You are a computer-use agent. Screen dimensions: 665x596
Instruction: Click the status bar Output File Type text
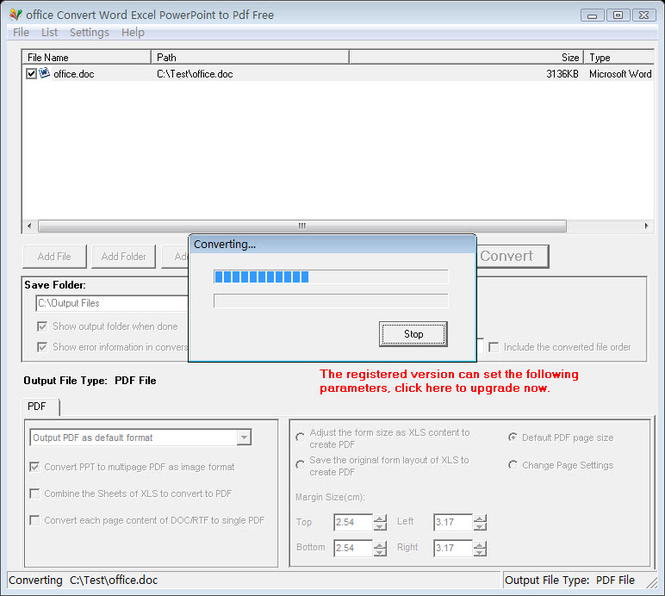(570, 580)
